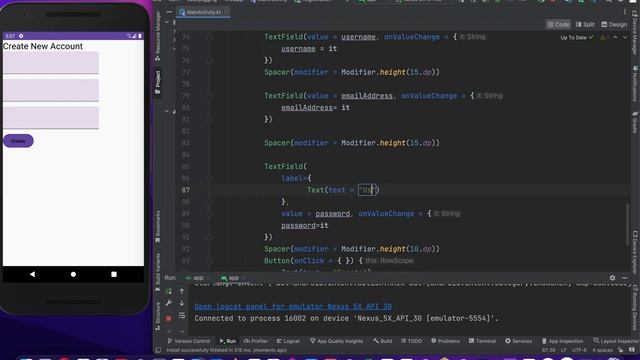Collapse fold marker at line 81
Image resolution: width=640 pixels, height=360 pixels.
coord(209,119)
